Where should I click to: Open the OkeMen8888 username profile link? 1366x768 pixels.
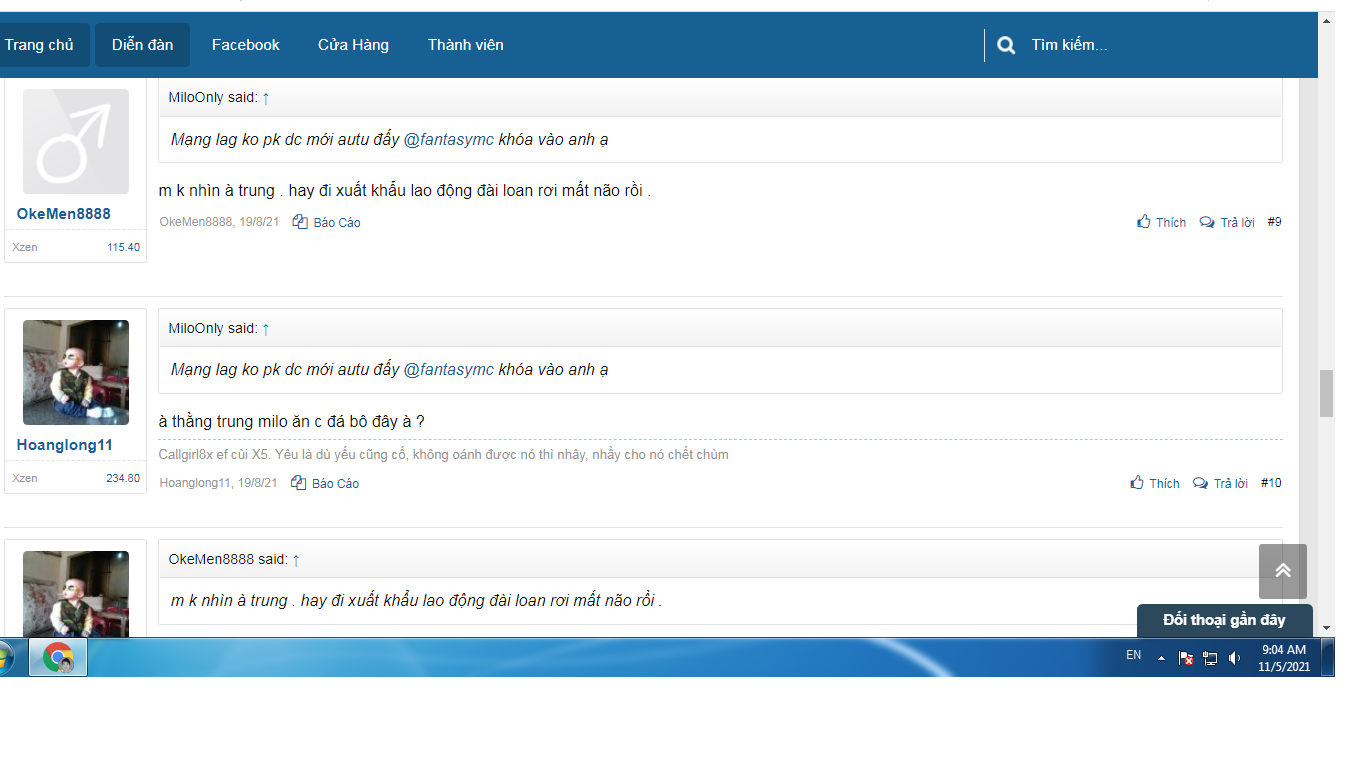(x=64, y=214)
